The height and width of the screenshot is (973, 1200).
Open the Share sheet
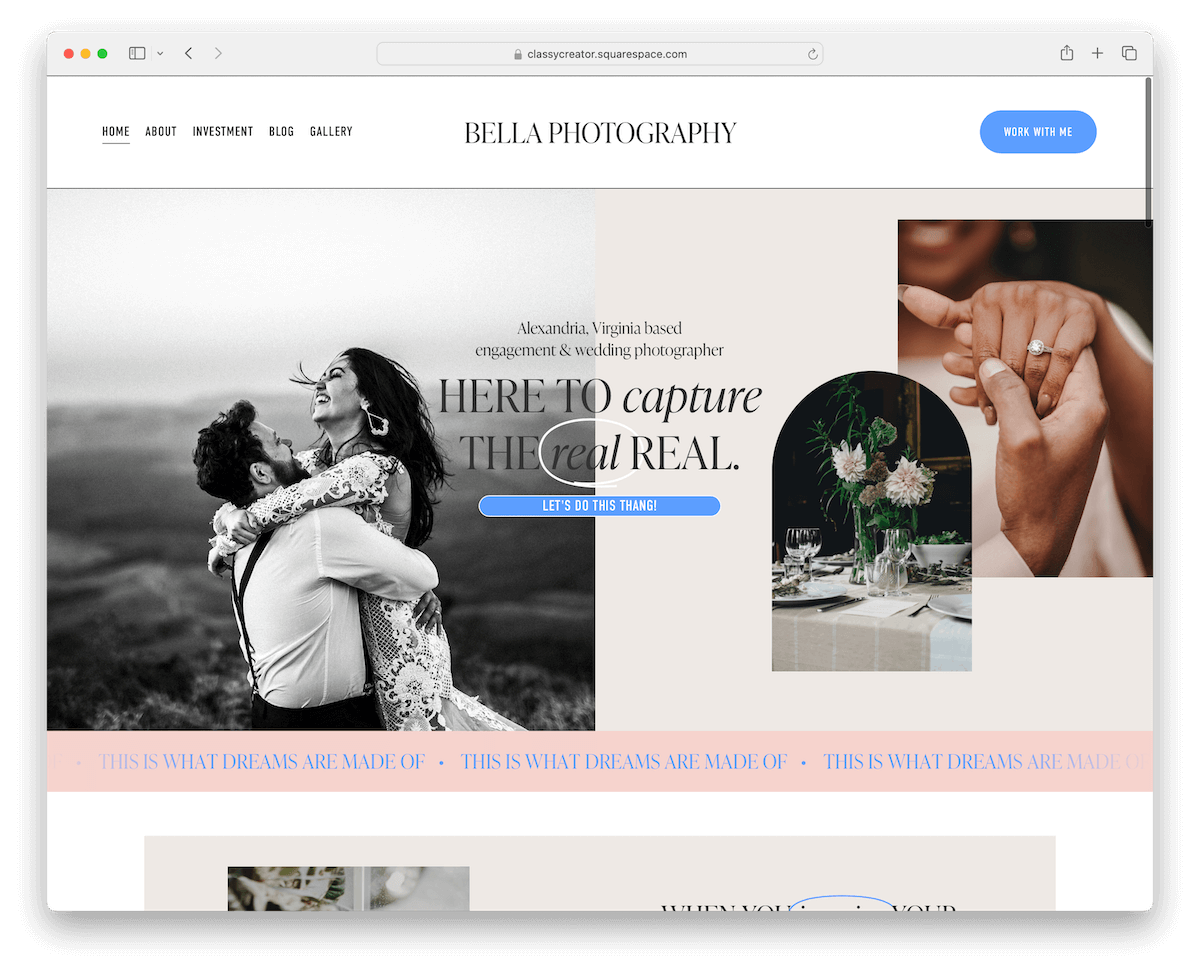(x=1066, y=52)
